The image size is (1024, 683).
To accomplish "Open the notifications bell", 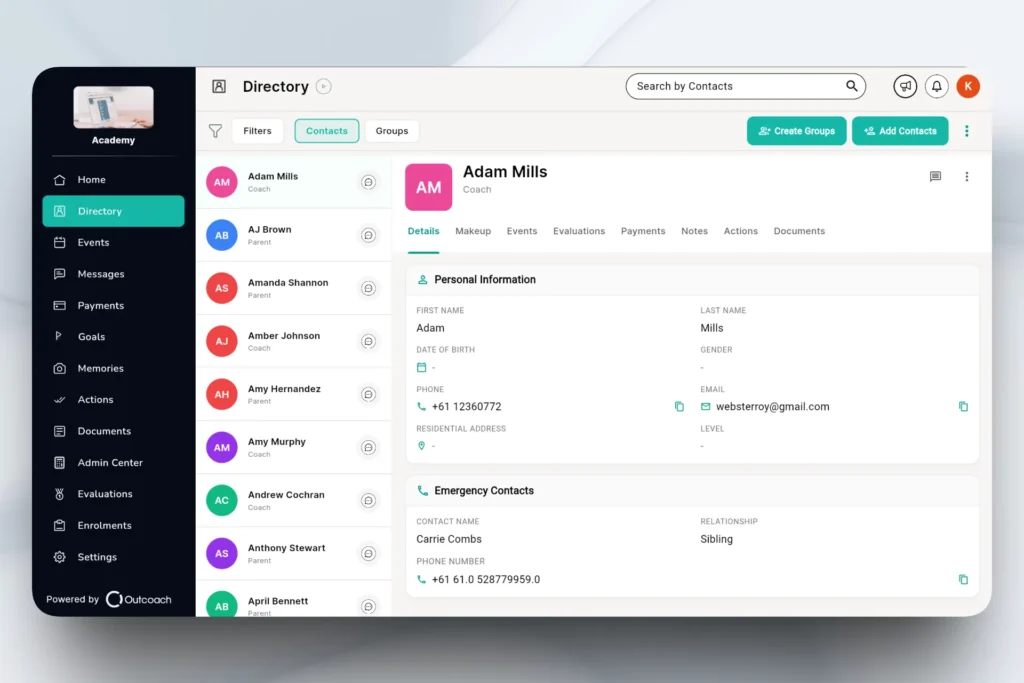I will [x=936, y=86].
